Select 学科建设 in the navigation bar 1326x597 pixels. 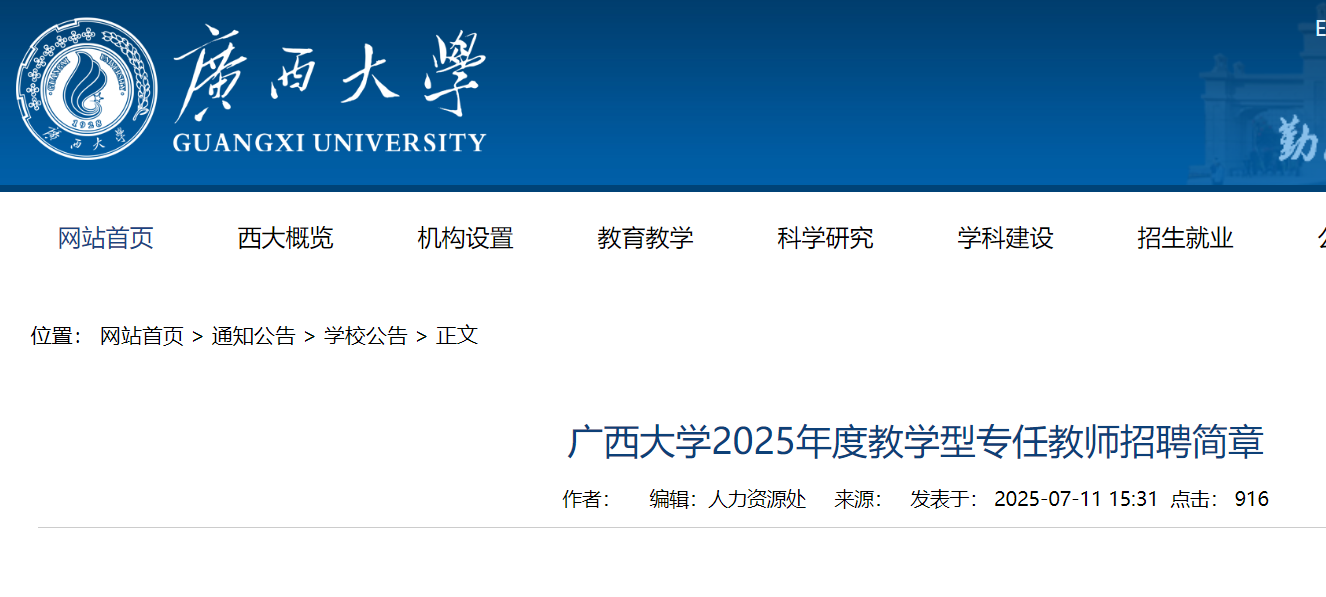(1006, 238)
